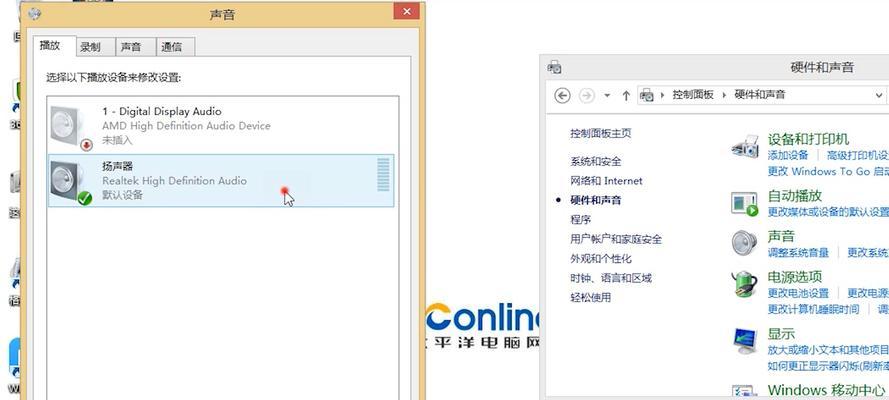
Task: Select the 播放 tab
Action: tap(54, 46)
